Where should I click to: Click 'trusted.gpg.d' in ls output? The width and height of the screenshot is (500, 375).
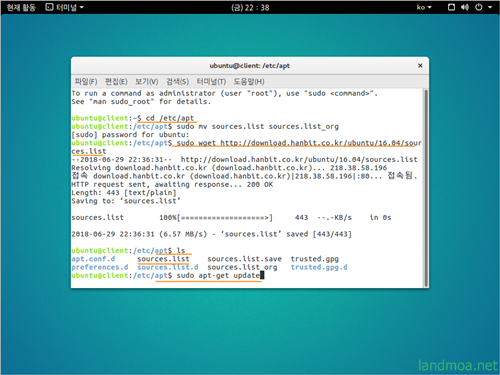click(319, 267)
